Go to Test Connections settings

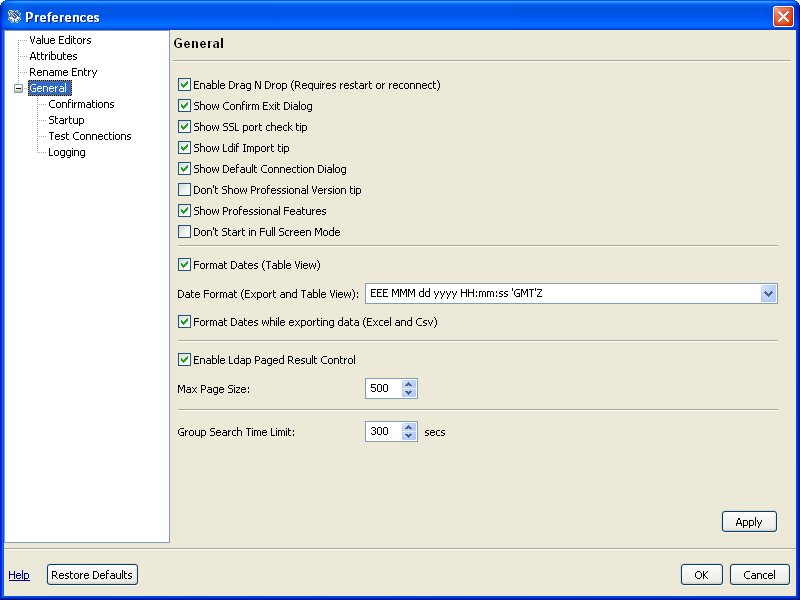click(90, 136)
